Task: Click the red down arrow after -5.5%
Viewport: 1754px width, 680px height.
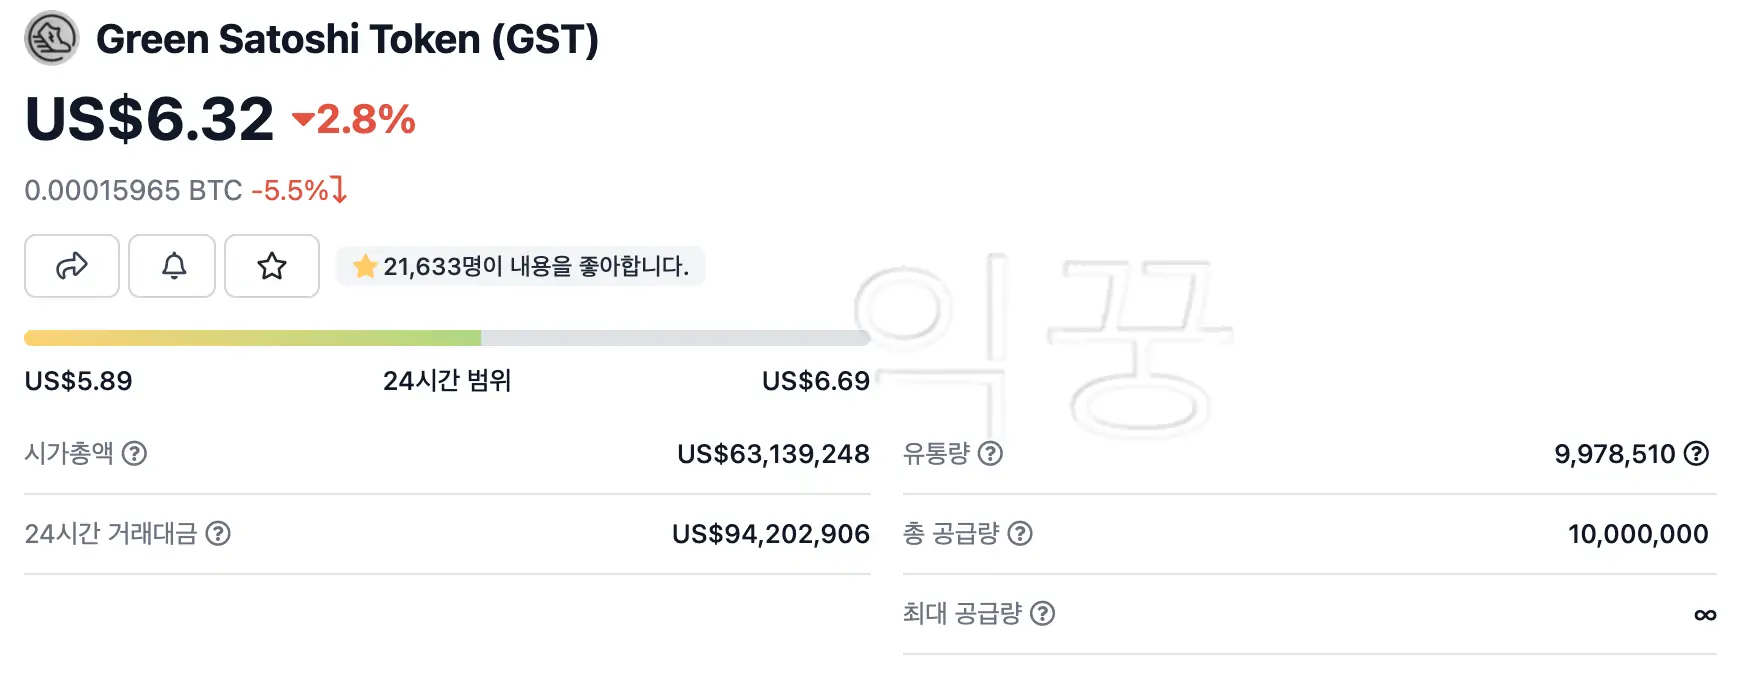Action: tap(340, 190)
